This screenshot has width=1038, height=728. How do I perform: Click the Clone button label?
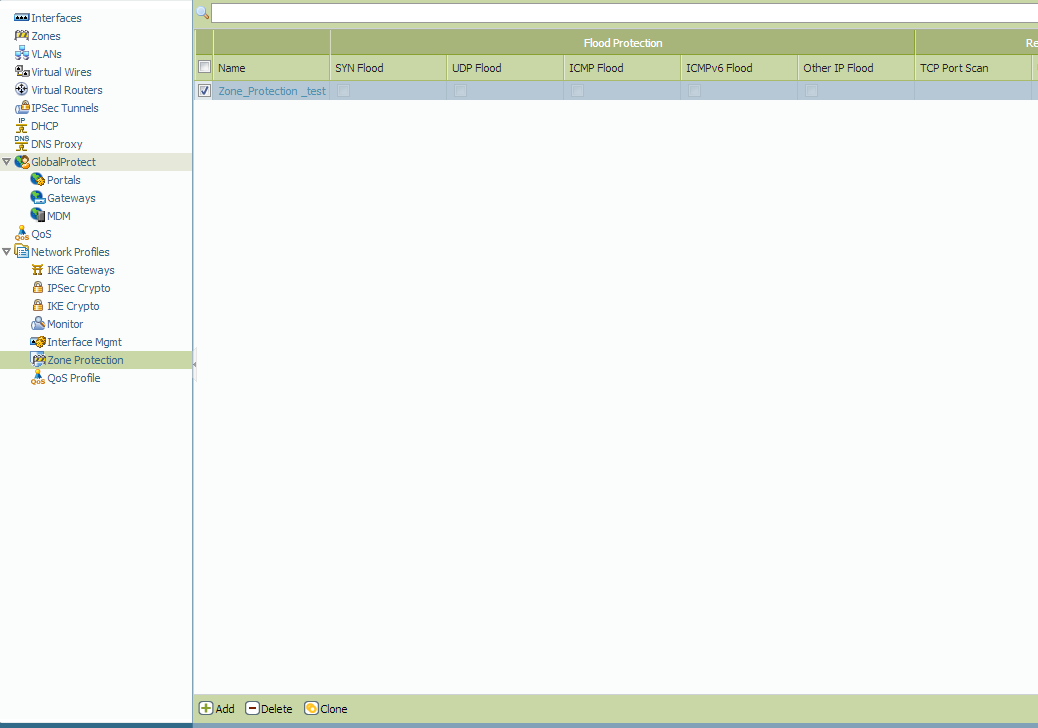click(x=334, y=709)
